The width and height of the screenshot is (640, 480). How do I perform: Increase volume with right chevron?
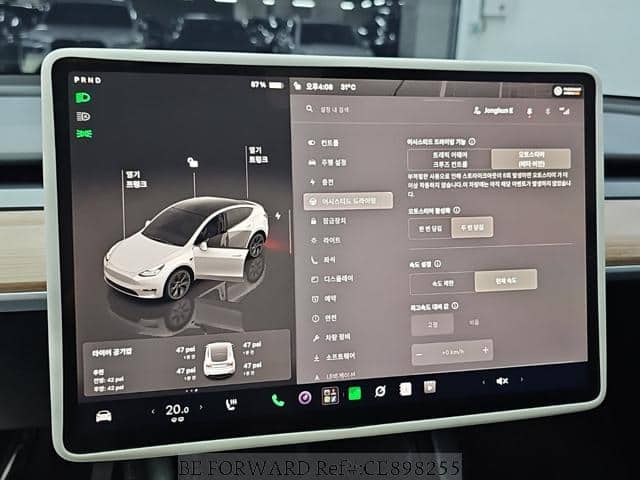[x=522, y=380]
